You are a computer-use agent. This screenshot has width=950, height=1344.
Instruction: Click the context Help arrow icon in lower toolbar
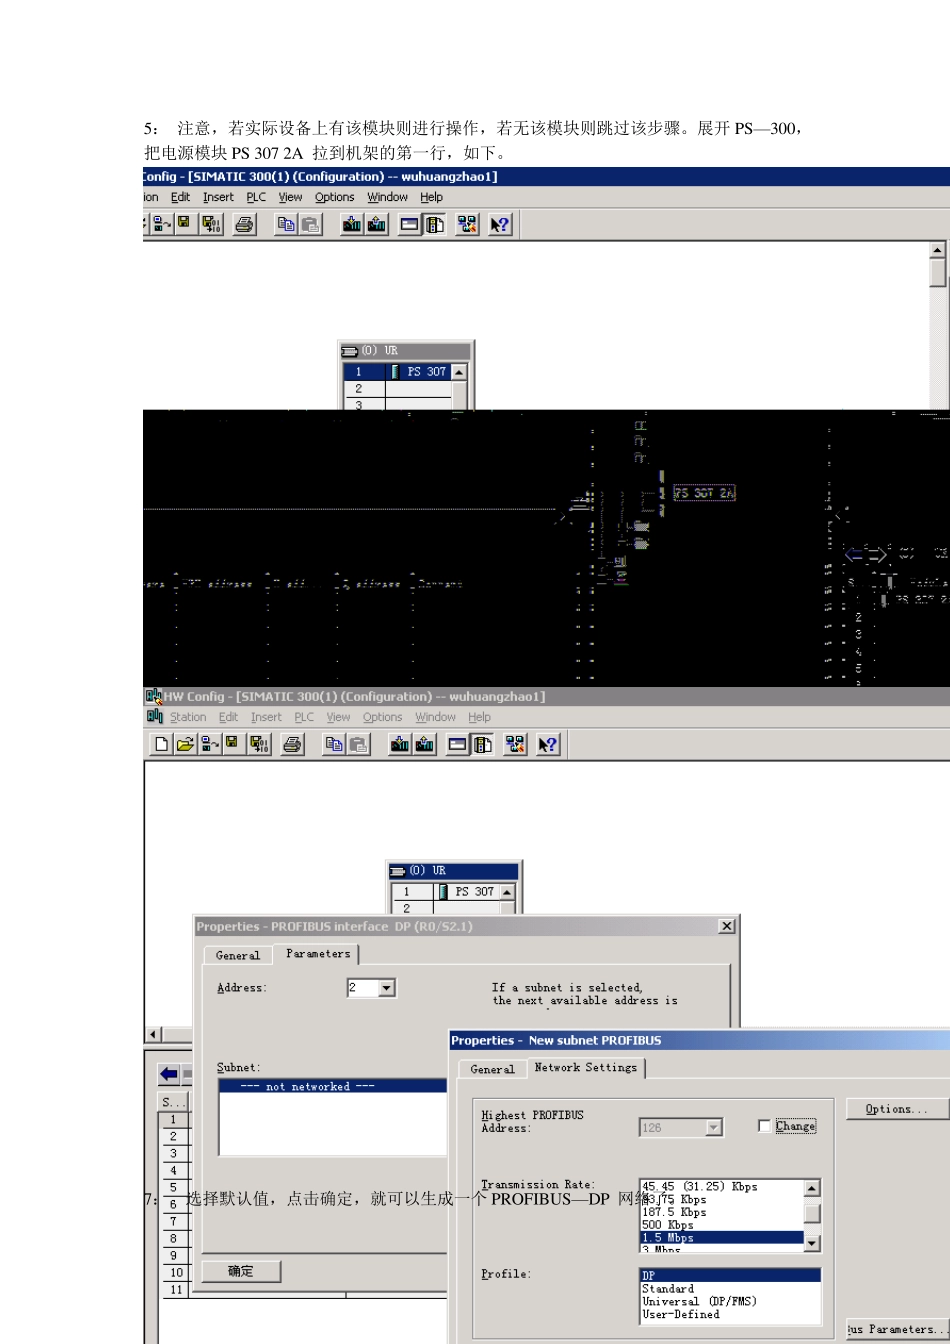(547, 744)
